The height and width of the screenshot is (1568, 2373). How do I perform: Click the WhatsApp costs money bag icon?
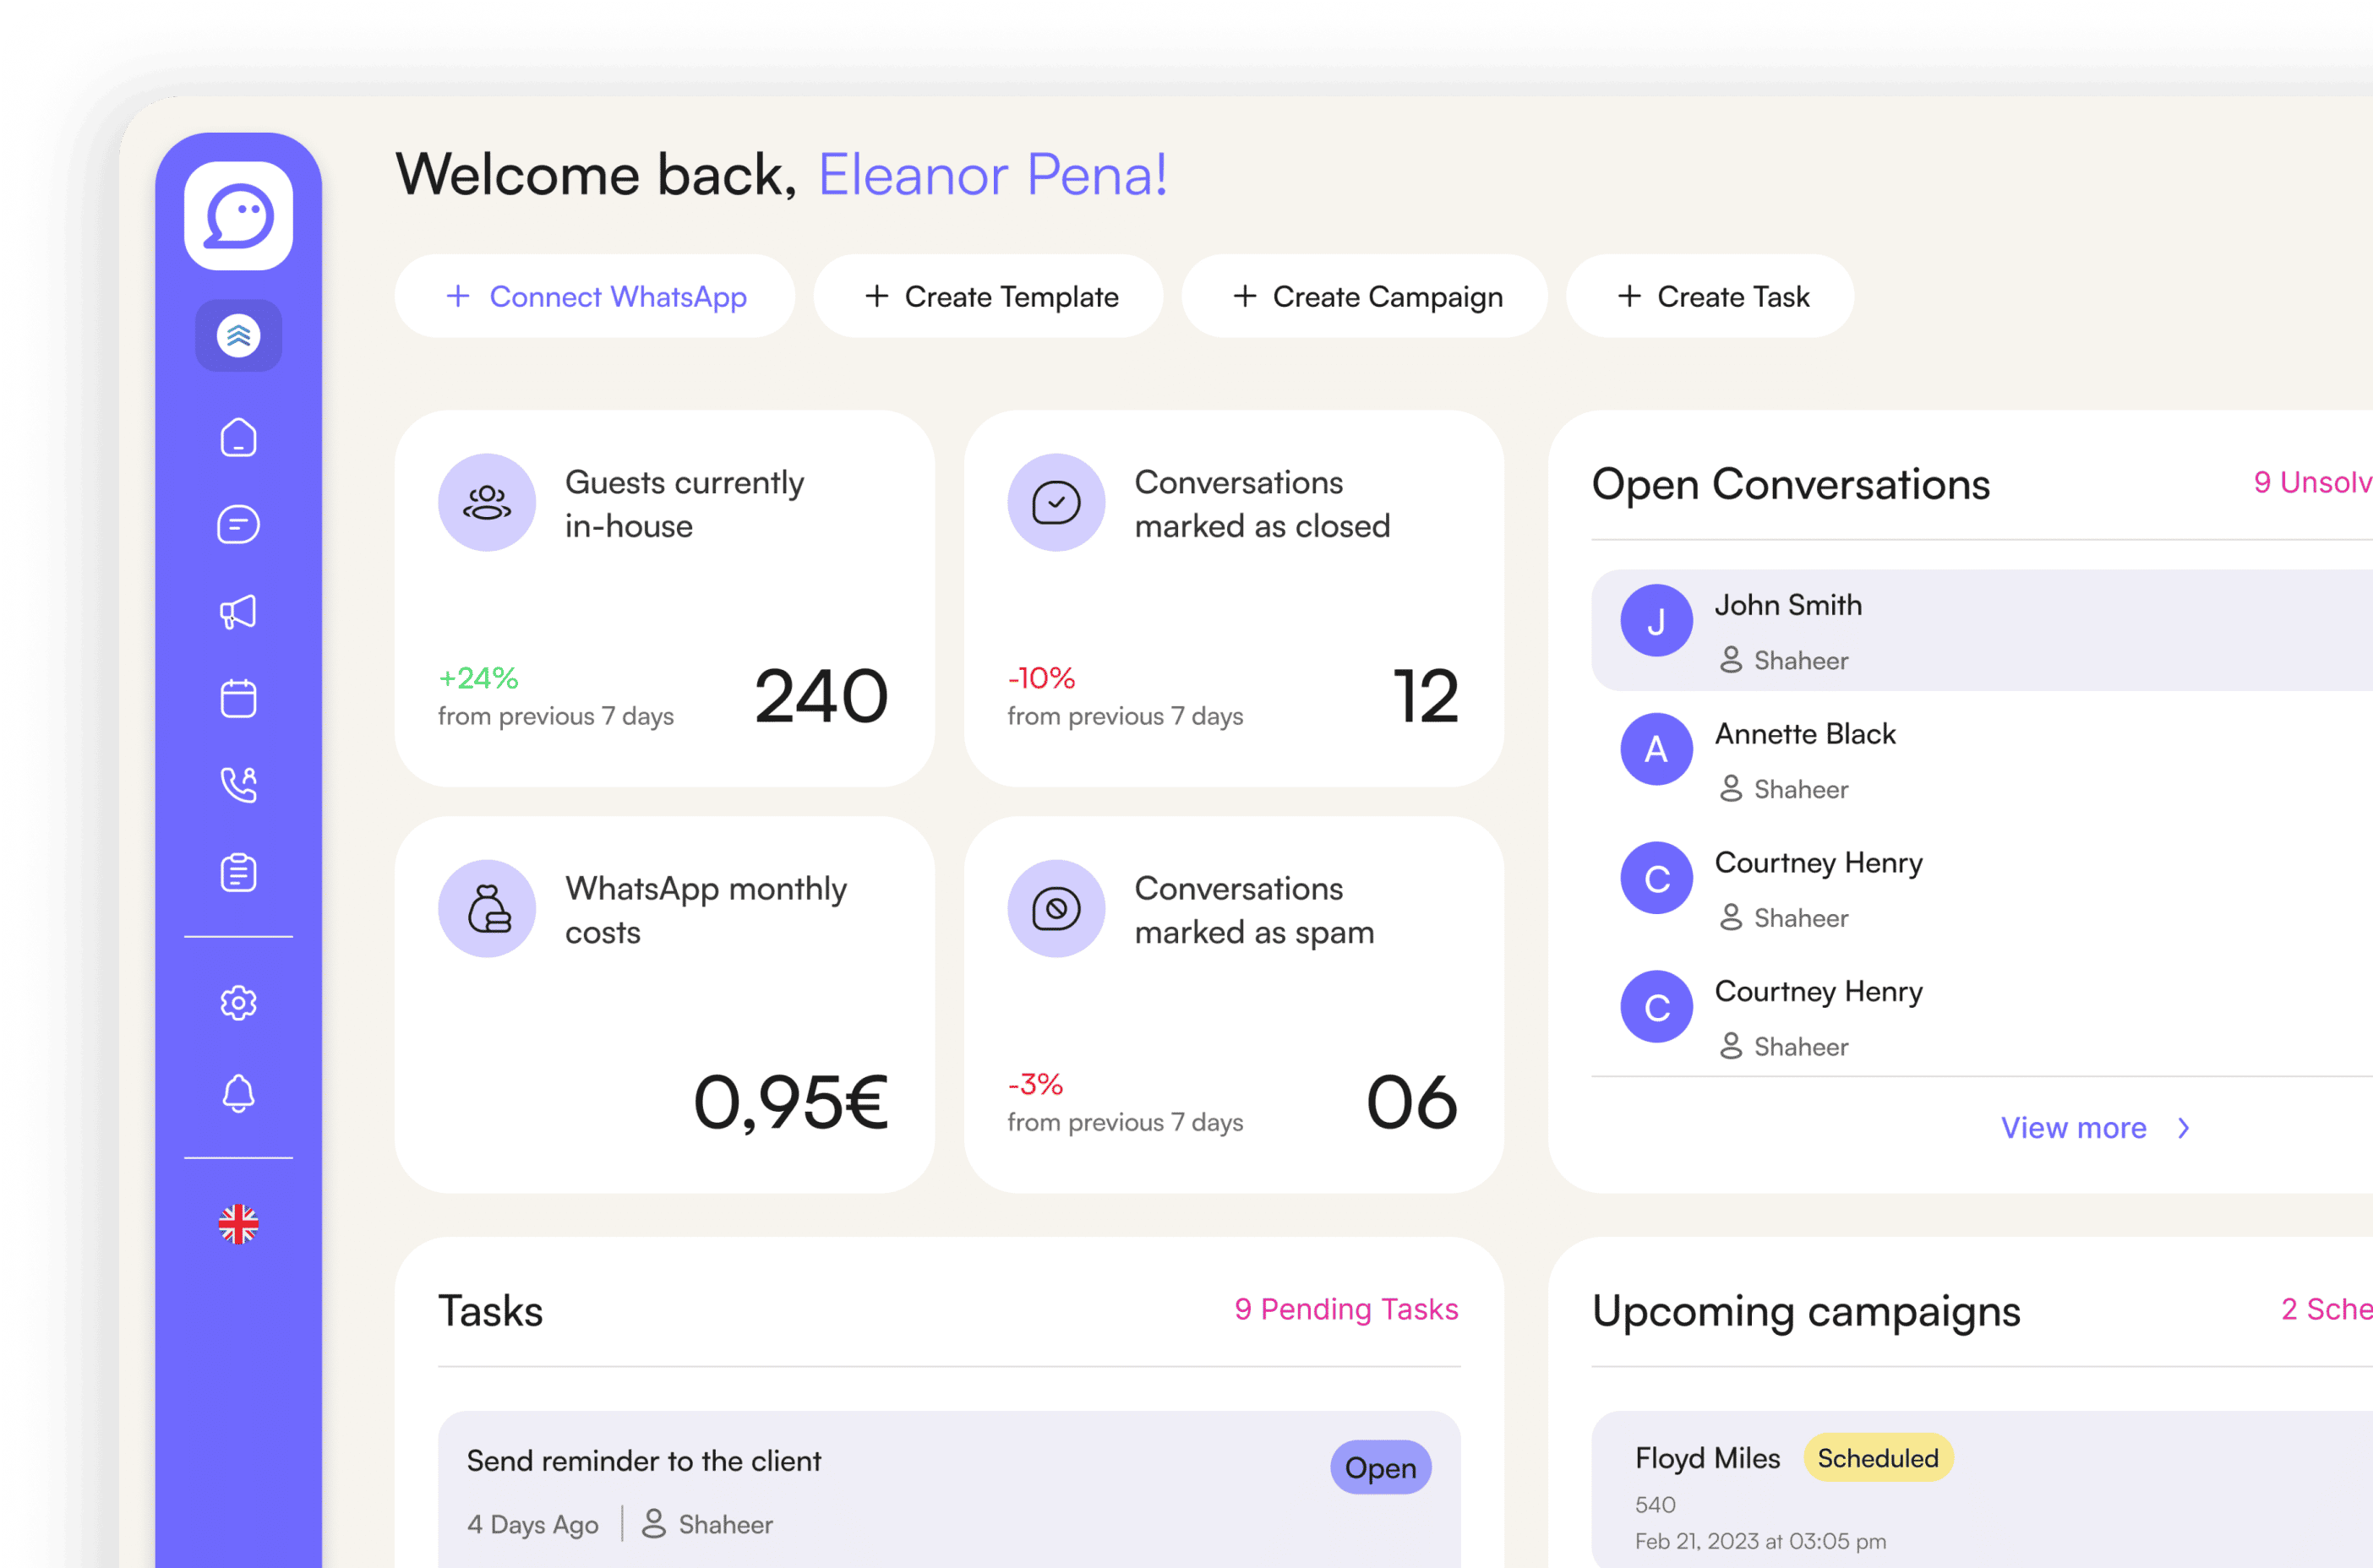(x=487, y=908)
